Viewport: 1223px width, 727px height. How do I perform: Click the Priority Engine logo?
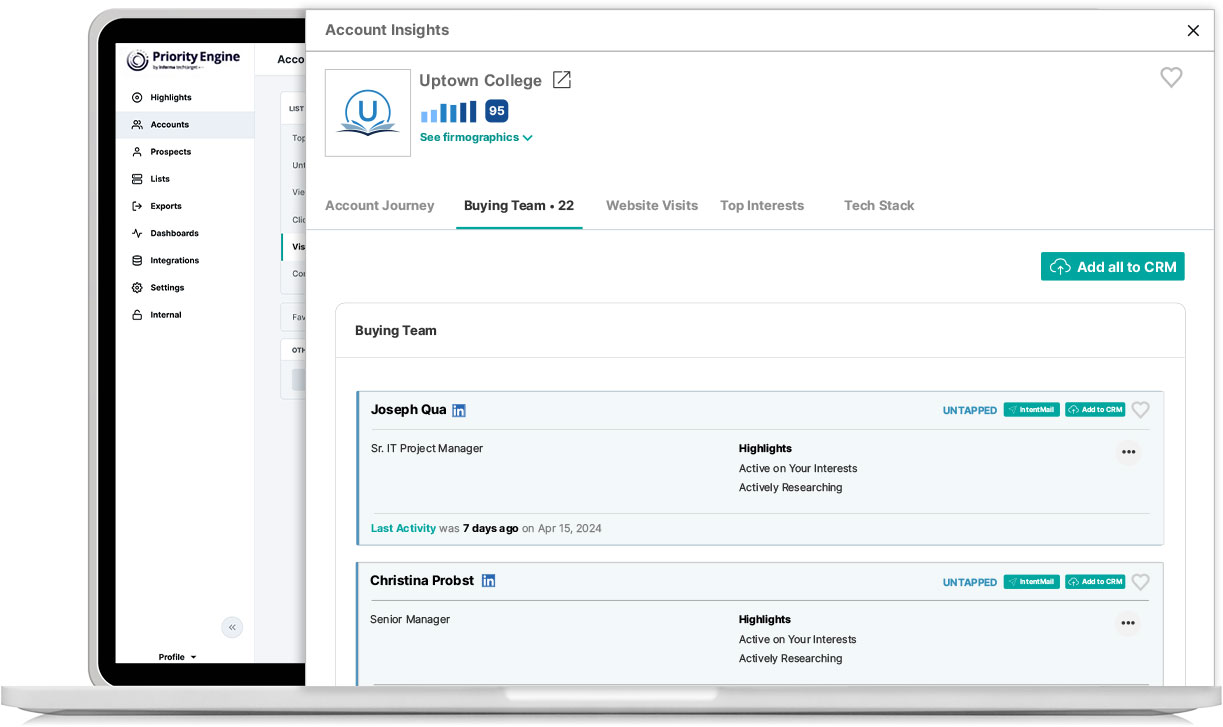[183, 60]
